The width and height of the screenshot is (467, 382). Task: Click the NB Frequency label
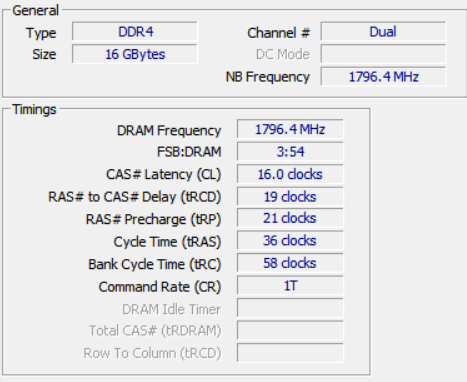pos(268,77)
